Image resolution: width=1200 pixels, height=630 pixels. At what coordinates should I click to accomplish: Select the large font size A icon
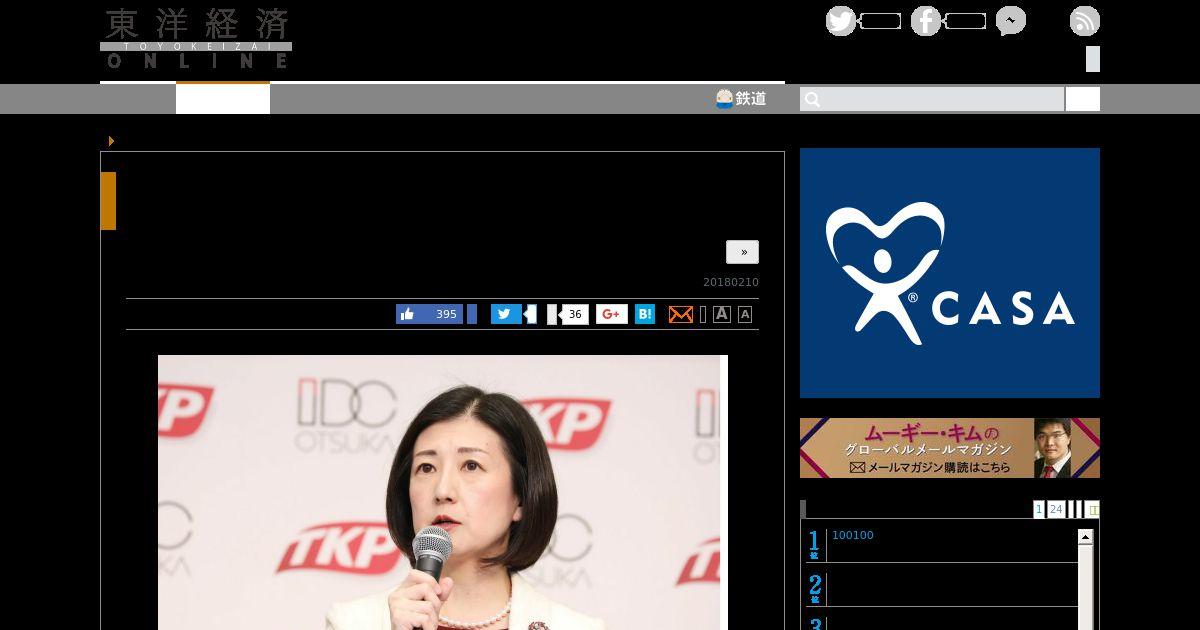point(722,314)
